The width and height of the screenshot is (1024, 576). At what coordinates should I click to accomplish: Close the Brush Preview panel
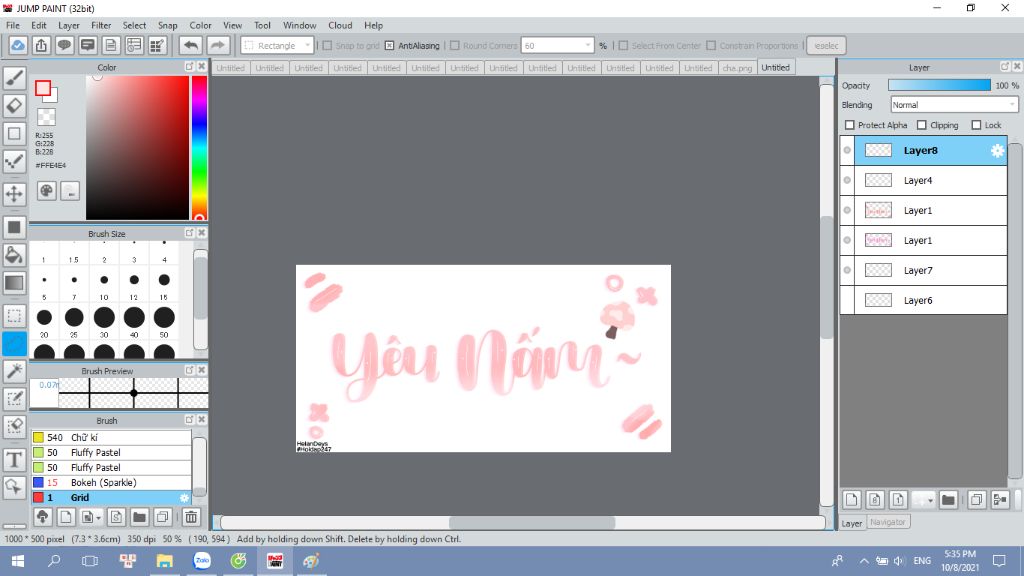pyautogui.click(x=202, y=370)
